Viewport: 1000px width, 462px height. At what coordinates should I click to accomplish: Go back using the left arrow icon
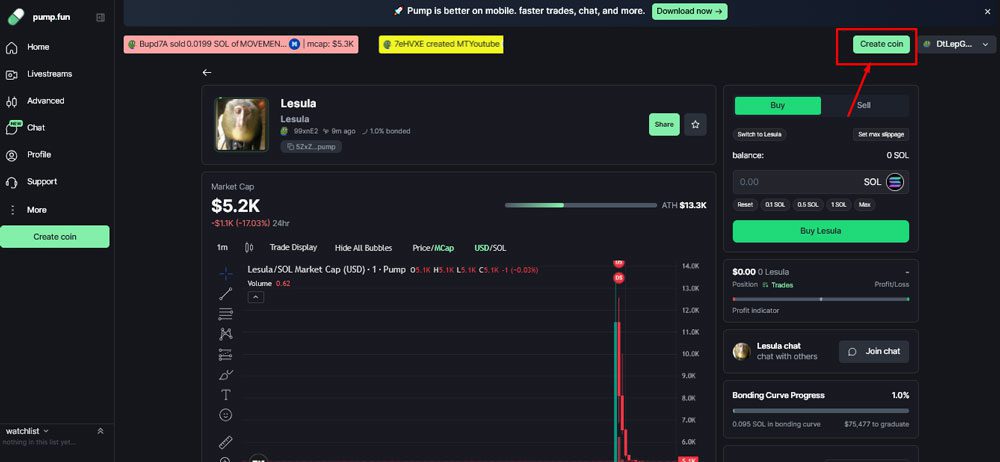point(207,73)
